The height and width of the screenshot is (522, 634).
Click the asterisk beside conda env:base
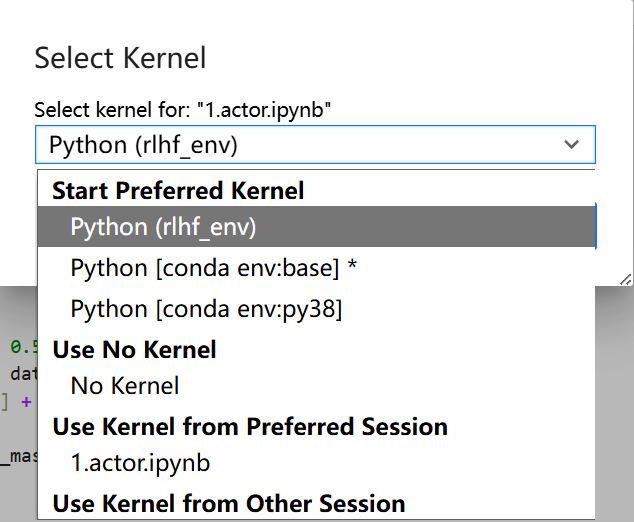pos(350,268)
